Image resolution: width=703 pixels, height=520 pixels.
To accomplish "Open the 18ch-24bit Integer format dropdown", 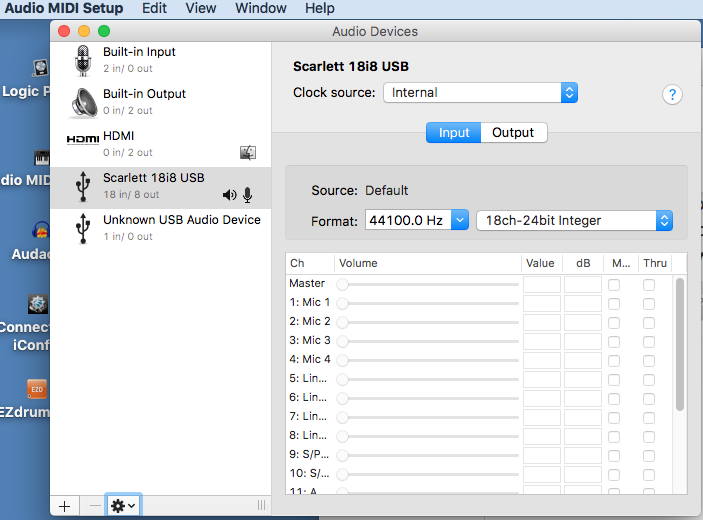I will (574, 221).
